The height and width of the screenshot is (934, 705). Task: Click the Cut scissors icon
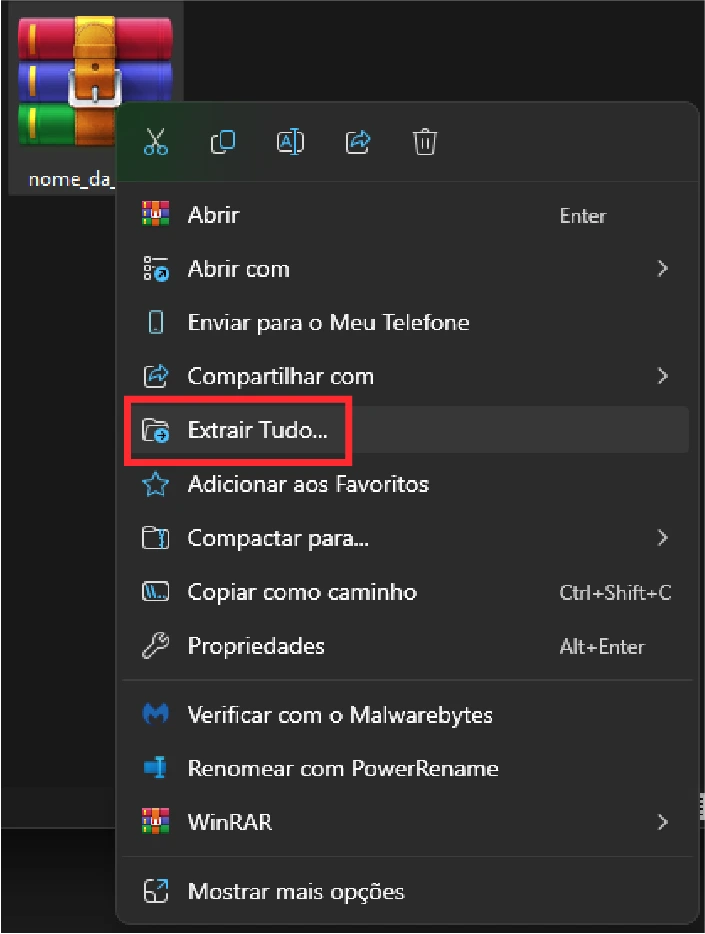(156, 142)
